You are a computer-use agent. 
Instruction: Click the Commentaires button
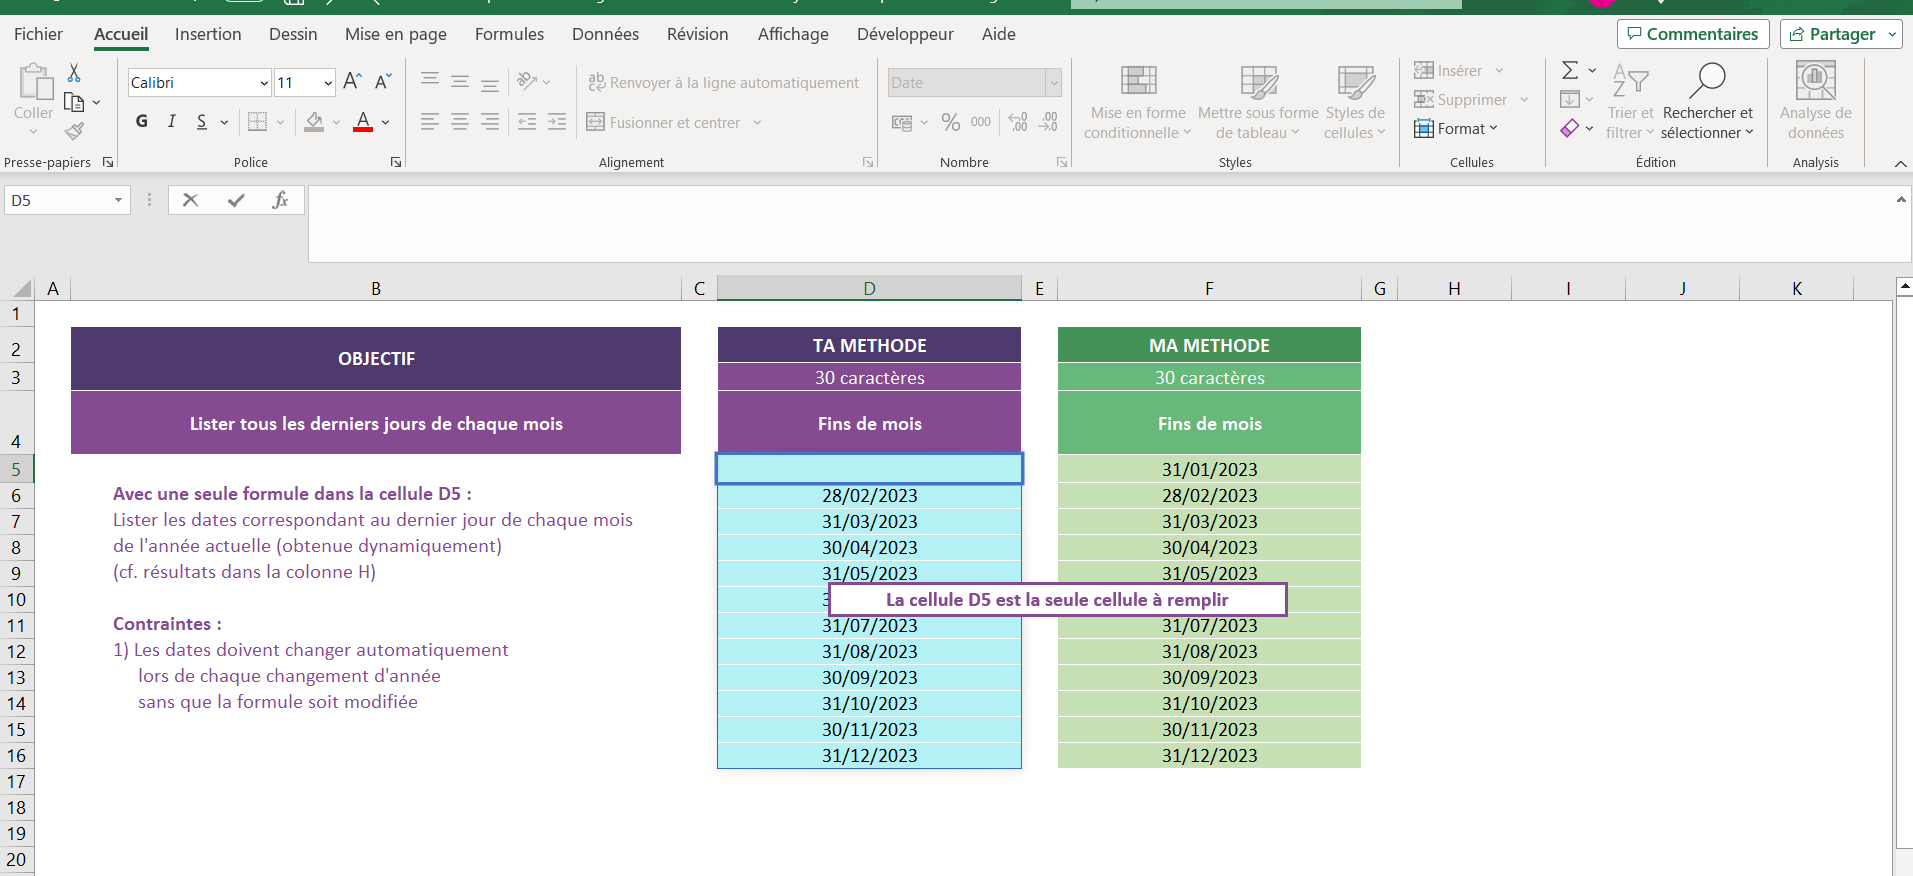[1693, 34]
